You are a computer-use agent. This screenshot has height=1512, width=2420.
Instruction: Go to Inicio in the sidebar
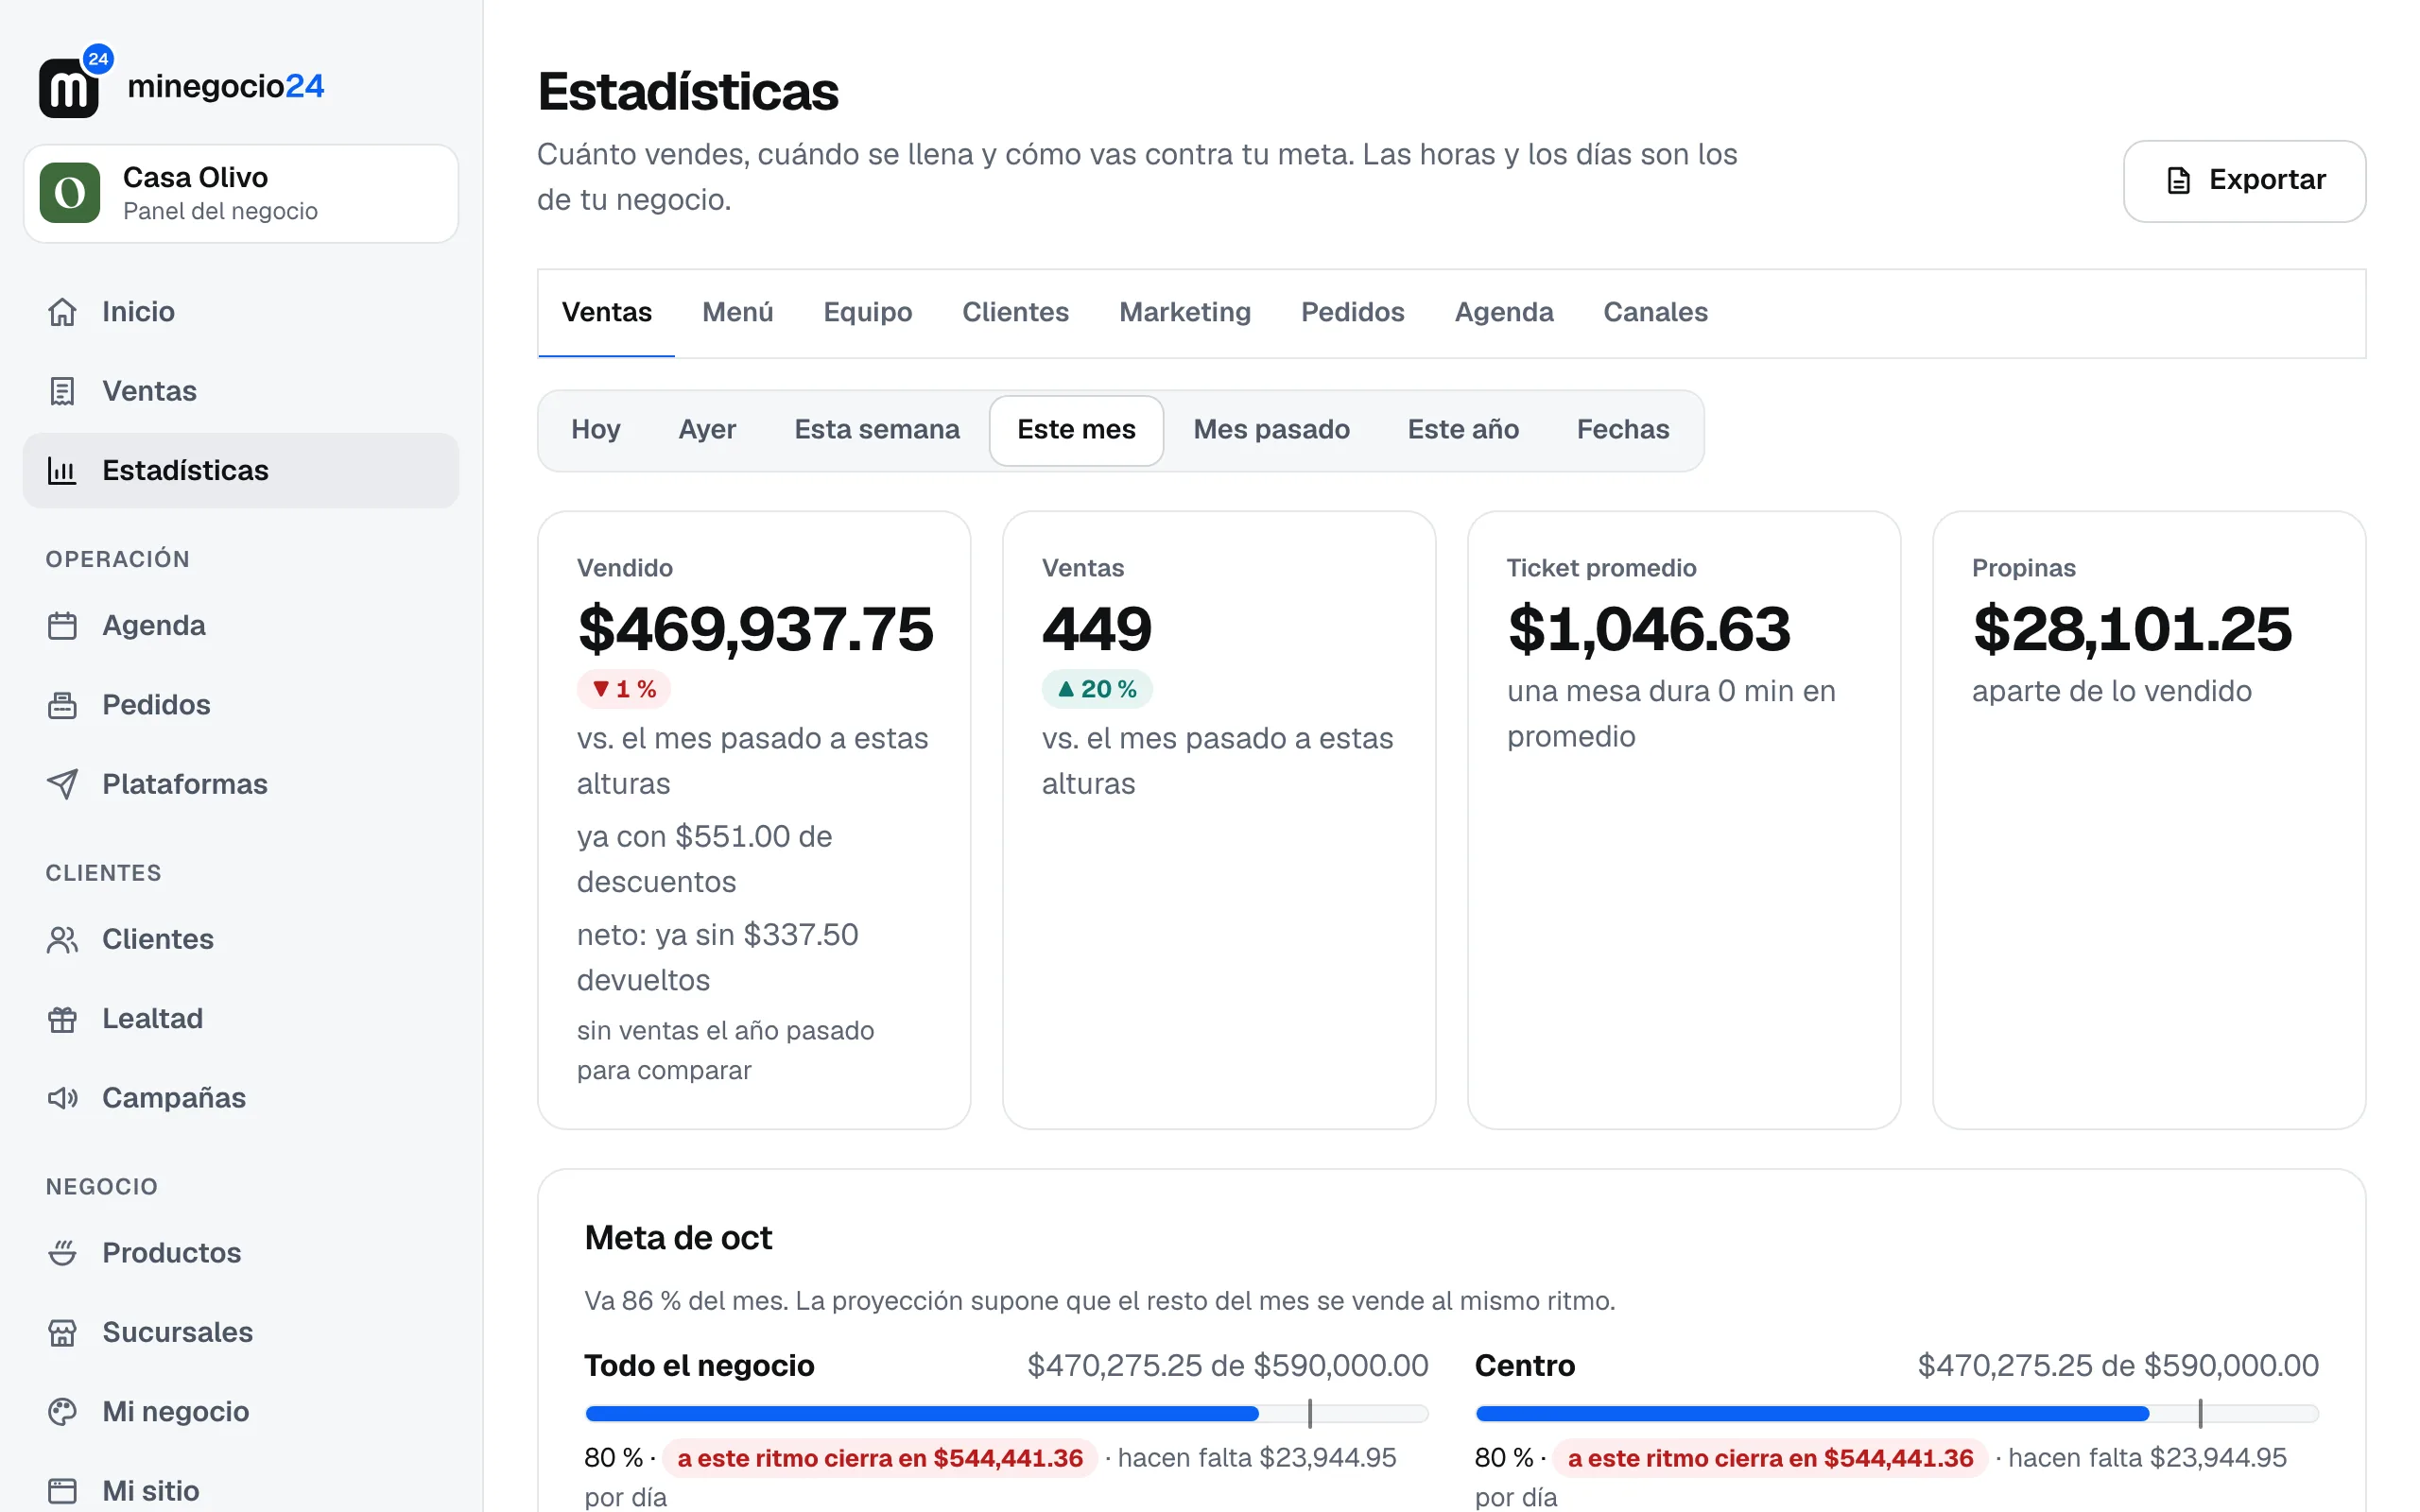coord(240,312)
